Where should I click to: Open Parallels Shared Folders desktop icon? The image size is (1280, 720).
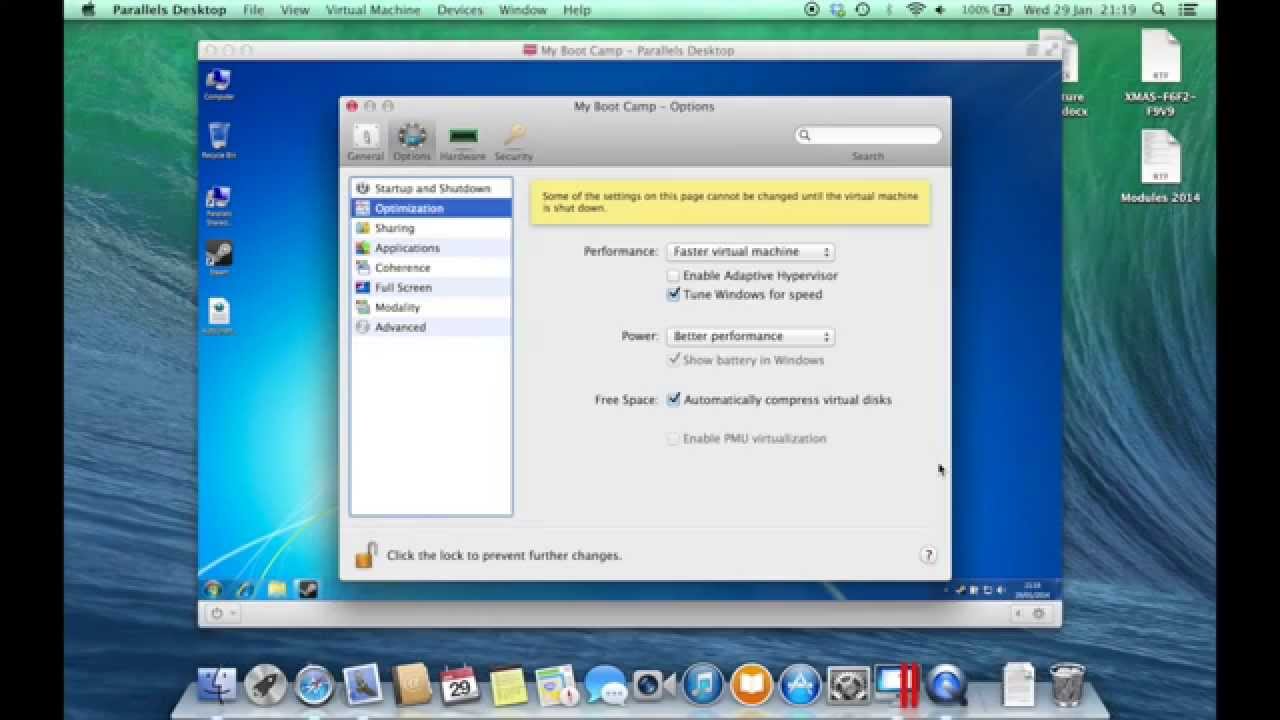pyautogui.click(x=218, y=205)
